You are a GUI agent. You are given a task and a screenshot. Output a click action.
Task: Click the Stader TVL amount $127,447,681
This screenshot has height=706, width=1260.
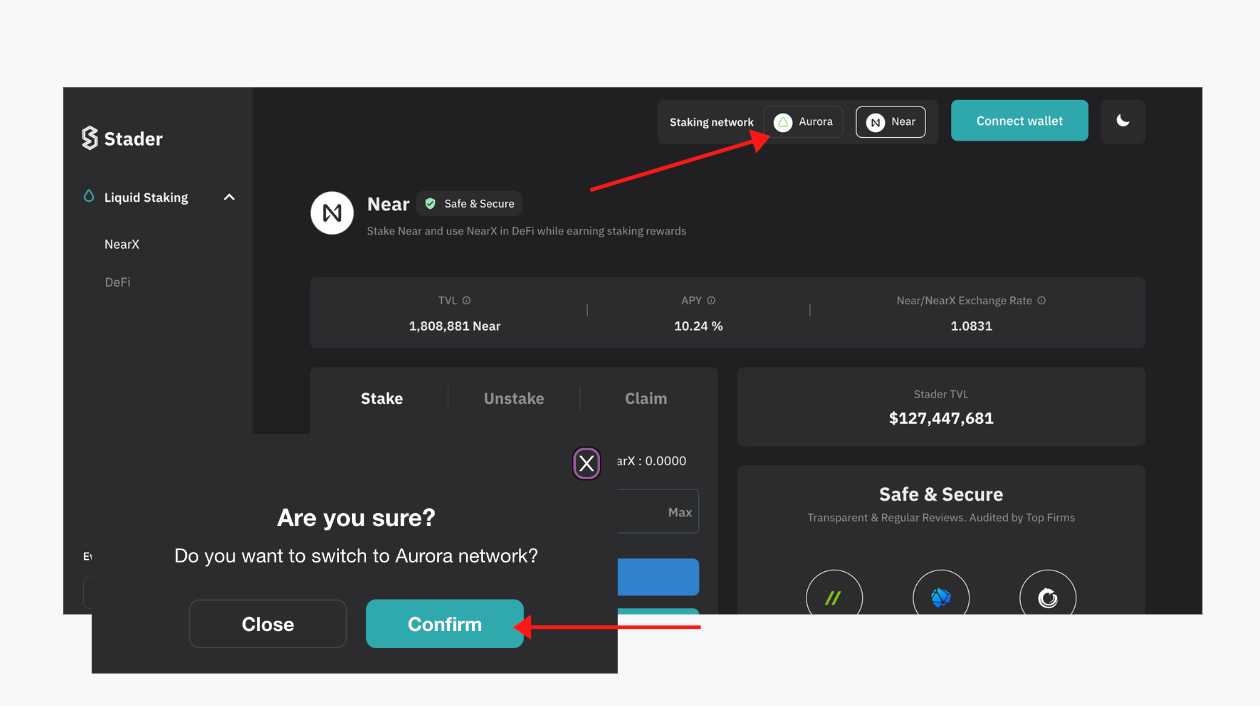[x=941, y=418]
